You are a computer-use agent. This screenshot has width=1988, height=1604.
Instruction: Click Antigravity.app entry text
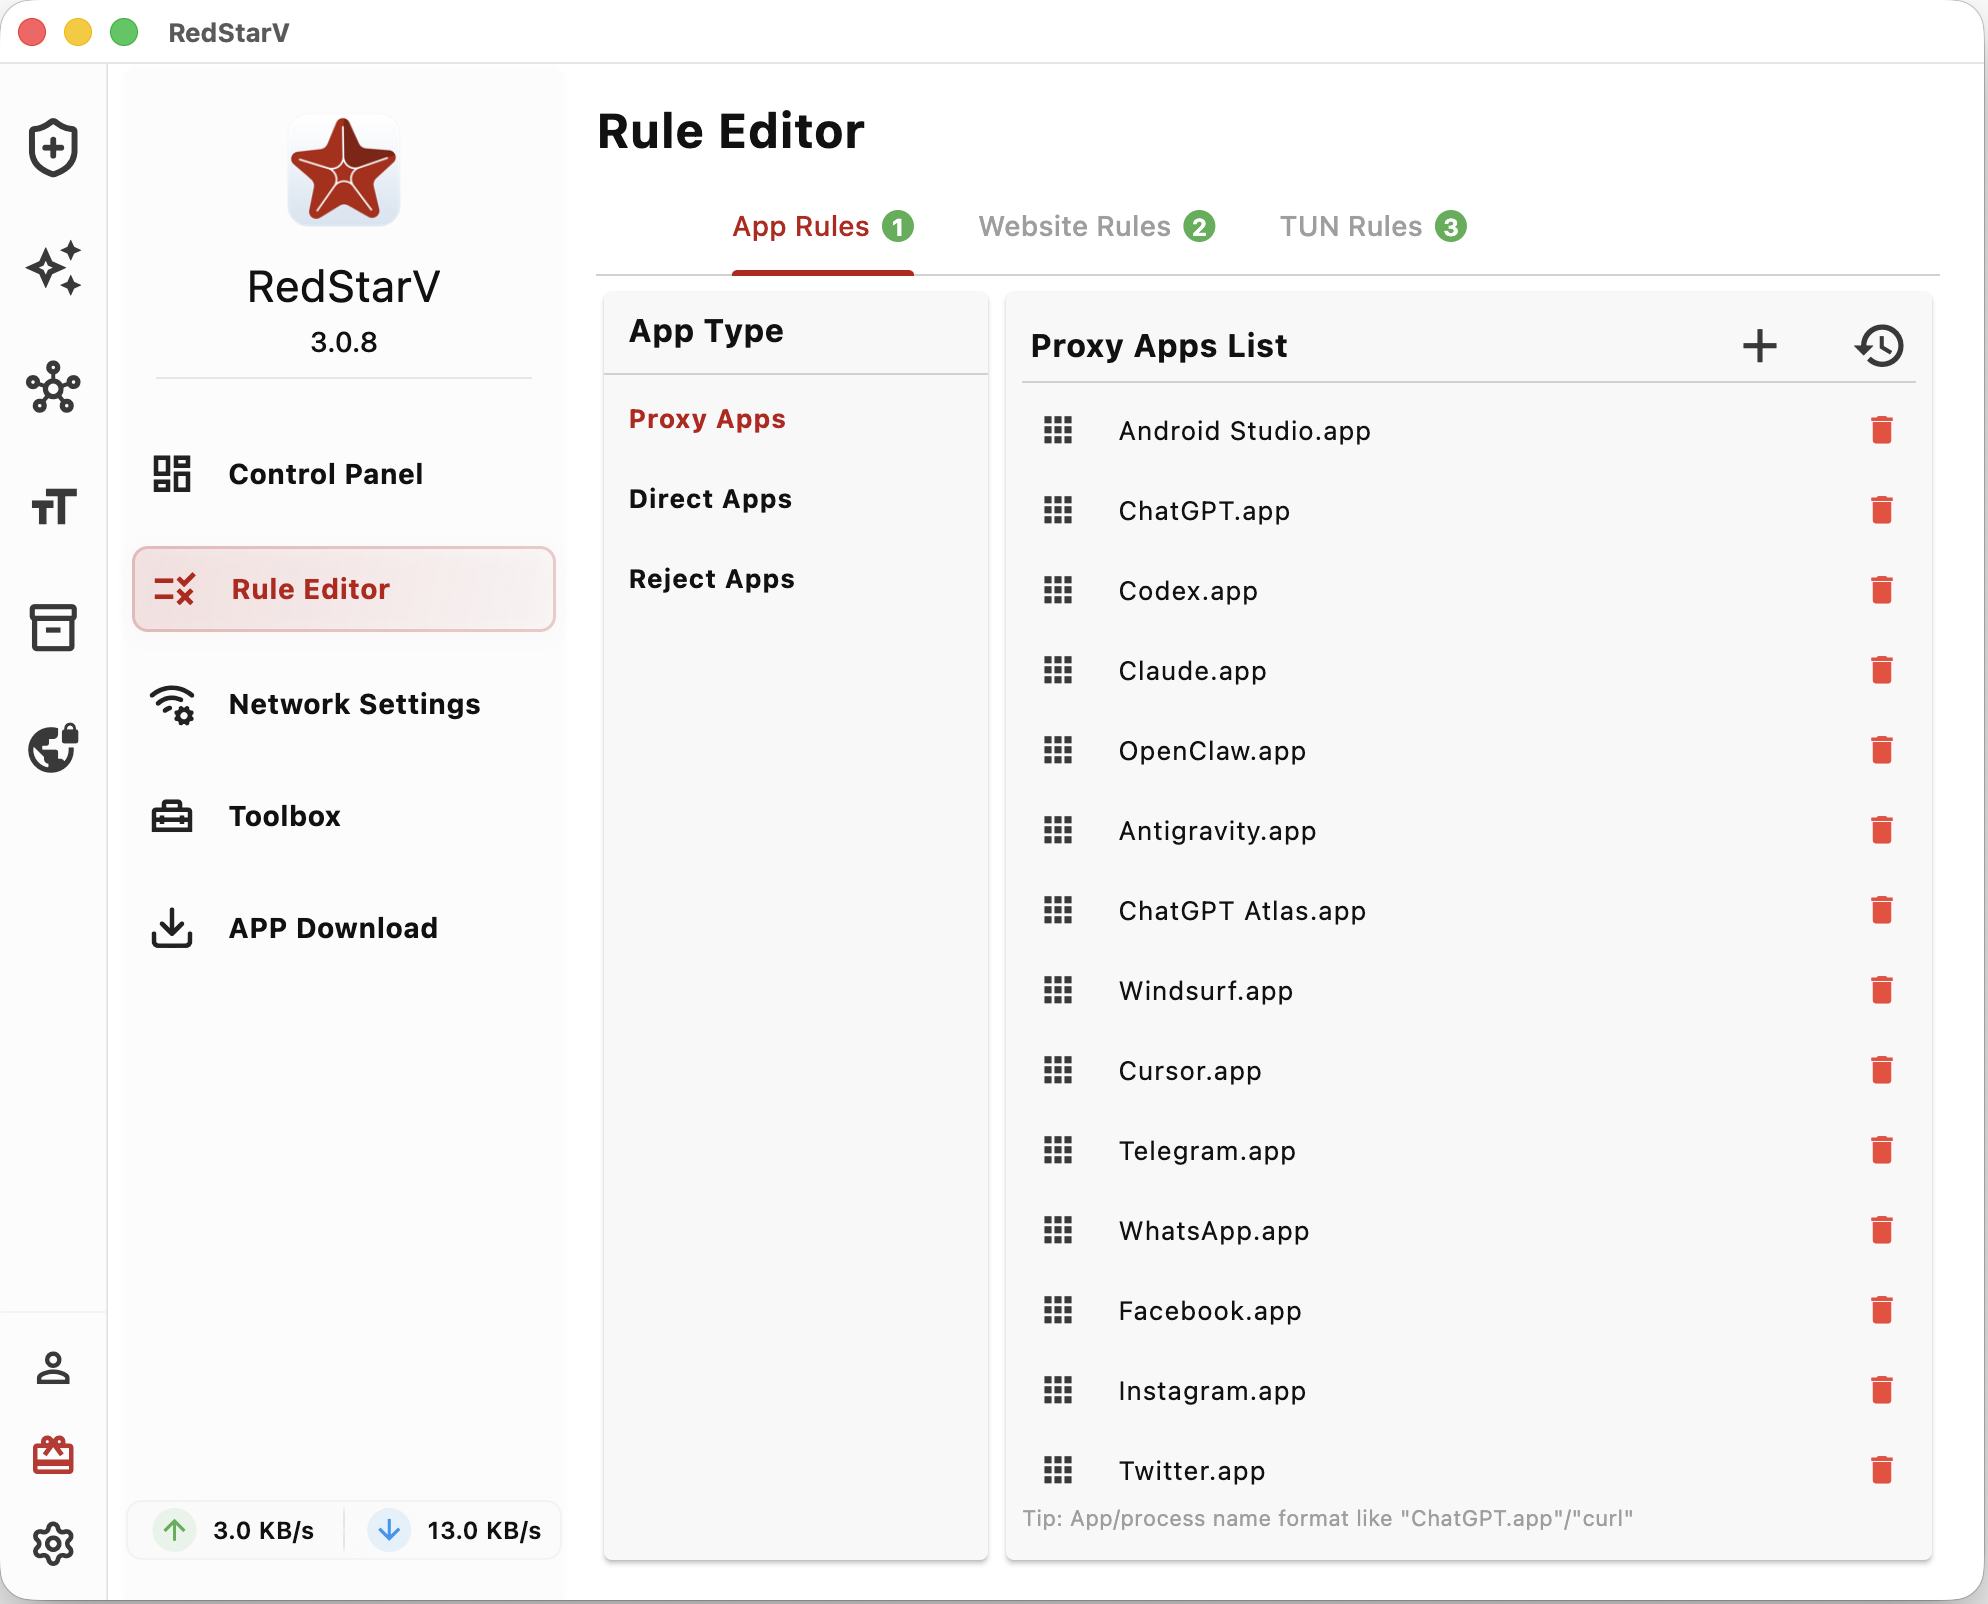pyautogui.click(x=1217, y=831)
